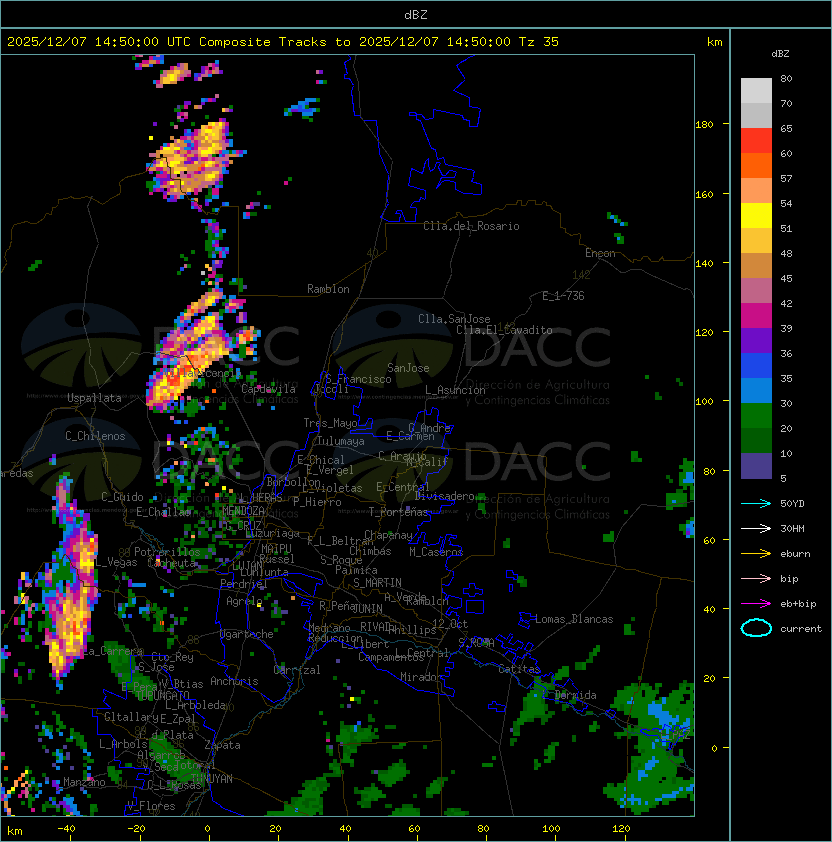Click the pink bip arrow in legend
The image size is (832, 842).
tap(756, 579)
